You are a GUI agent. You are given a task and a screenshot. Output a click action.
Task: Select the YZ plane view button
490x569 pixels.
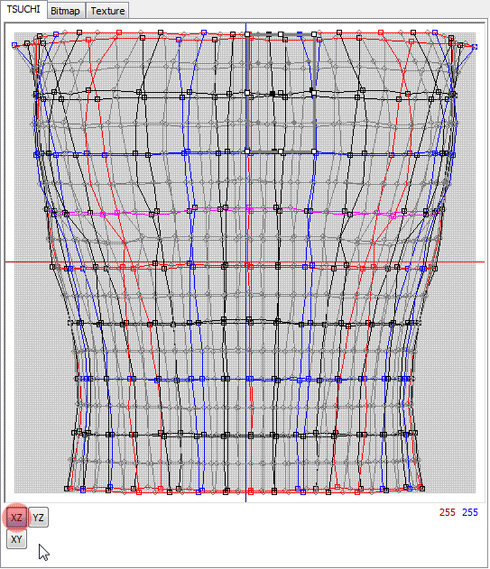pos(38,517)
